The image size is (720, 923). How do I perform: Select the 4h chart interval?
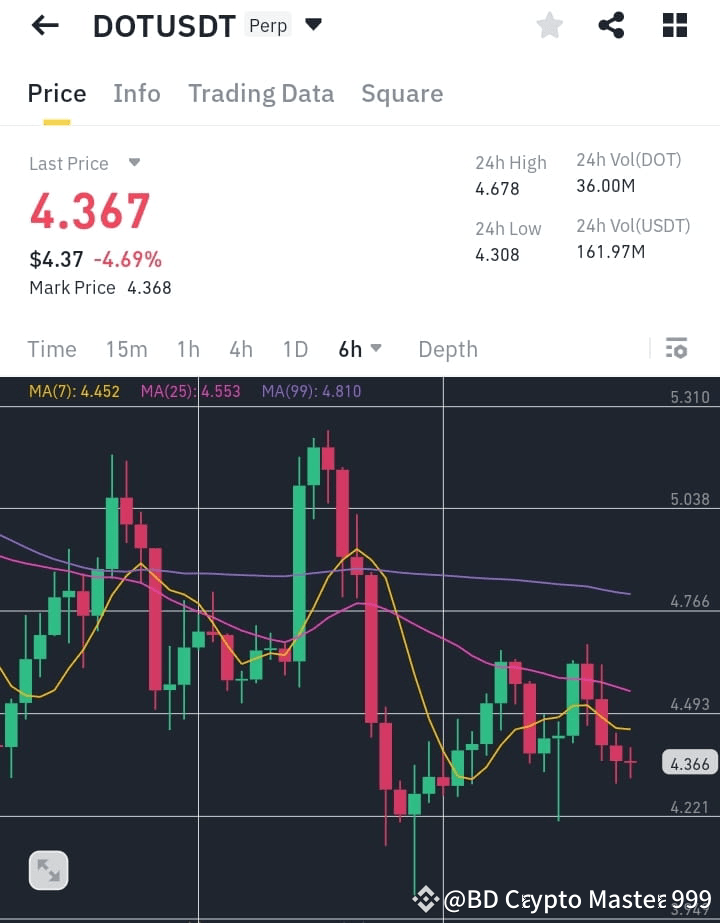241,349
